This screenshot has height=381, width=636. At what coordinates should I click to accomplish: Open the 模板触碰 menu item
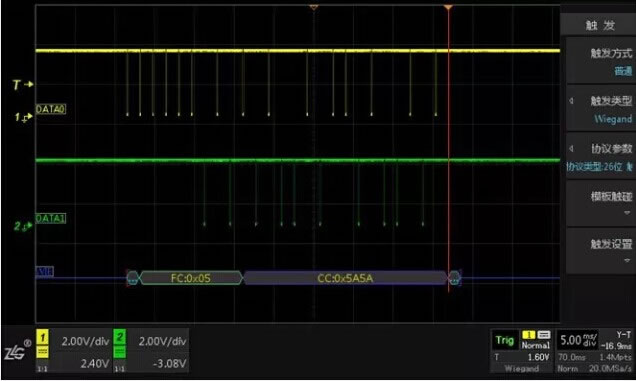[x=601, y=204]
